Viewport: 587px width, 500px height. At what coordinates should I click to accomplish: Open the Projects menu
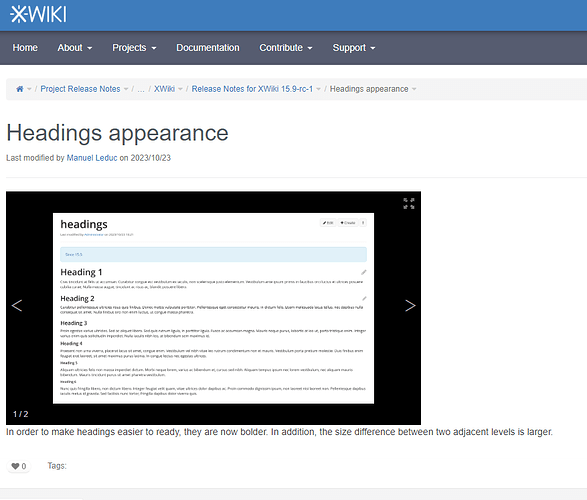point(134,48)
